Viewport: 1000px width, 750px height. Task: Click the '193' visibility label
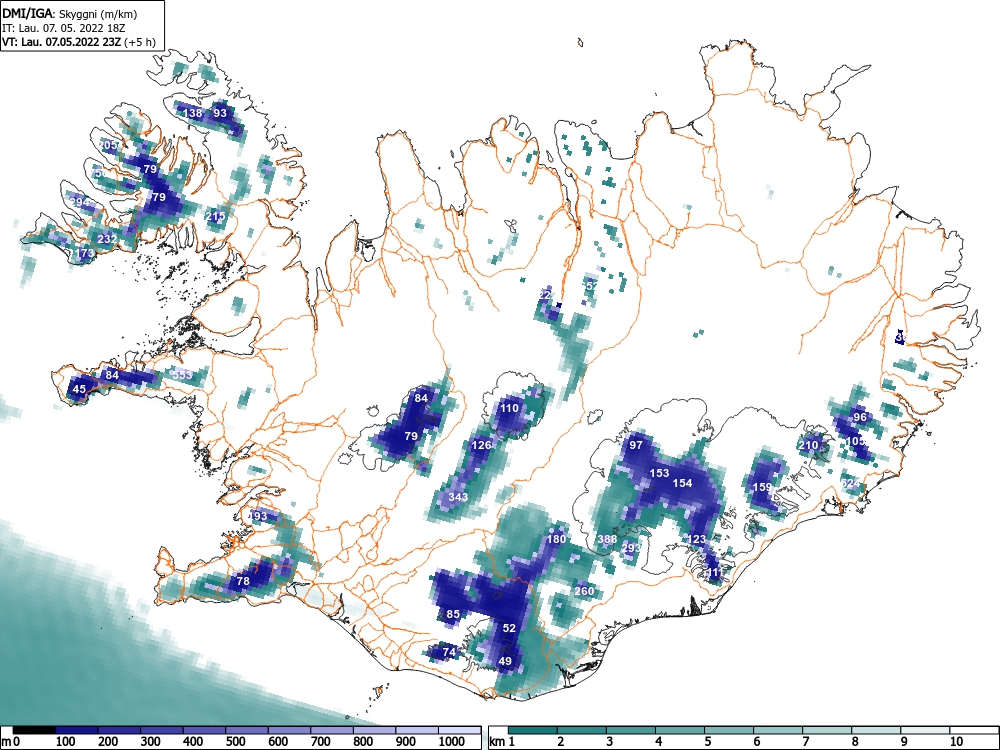tap(258, 517)
